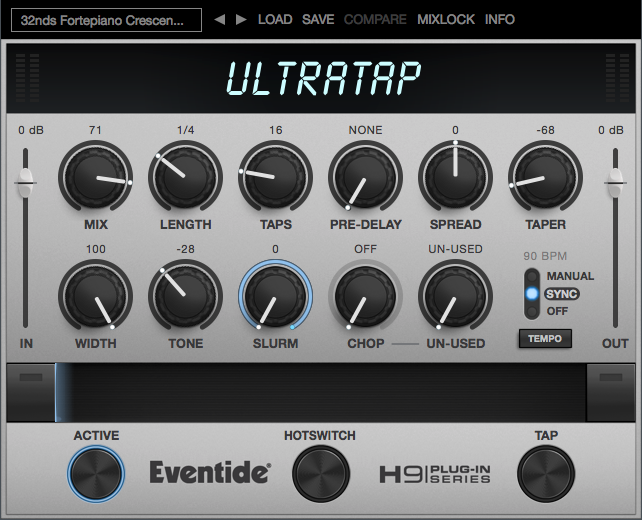This screenshot has height=520, width=642.
Task: Click the IN level slider handle
Action: click(26, 182)
